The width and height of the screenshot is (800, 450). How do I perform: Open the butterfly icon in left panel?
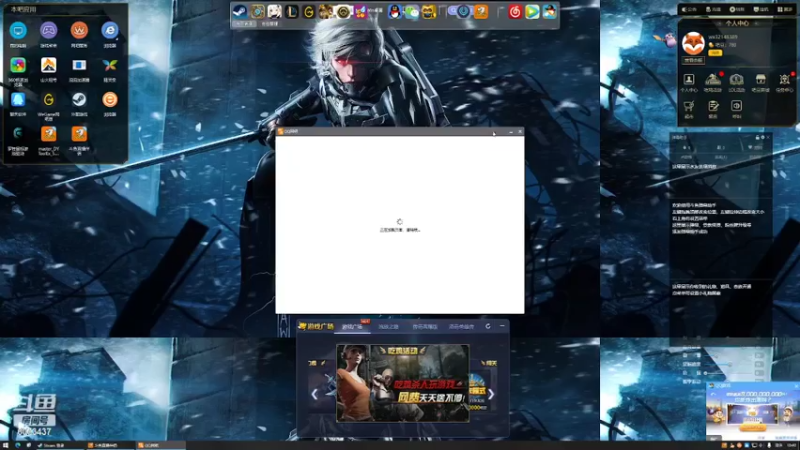tap(110, 65)
